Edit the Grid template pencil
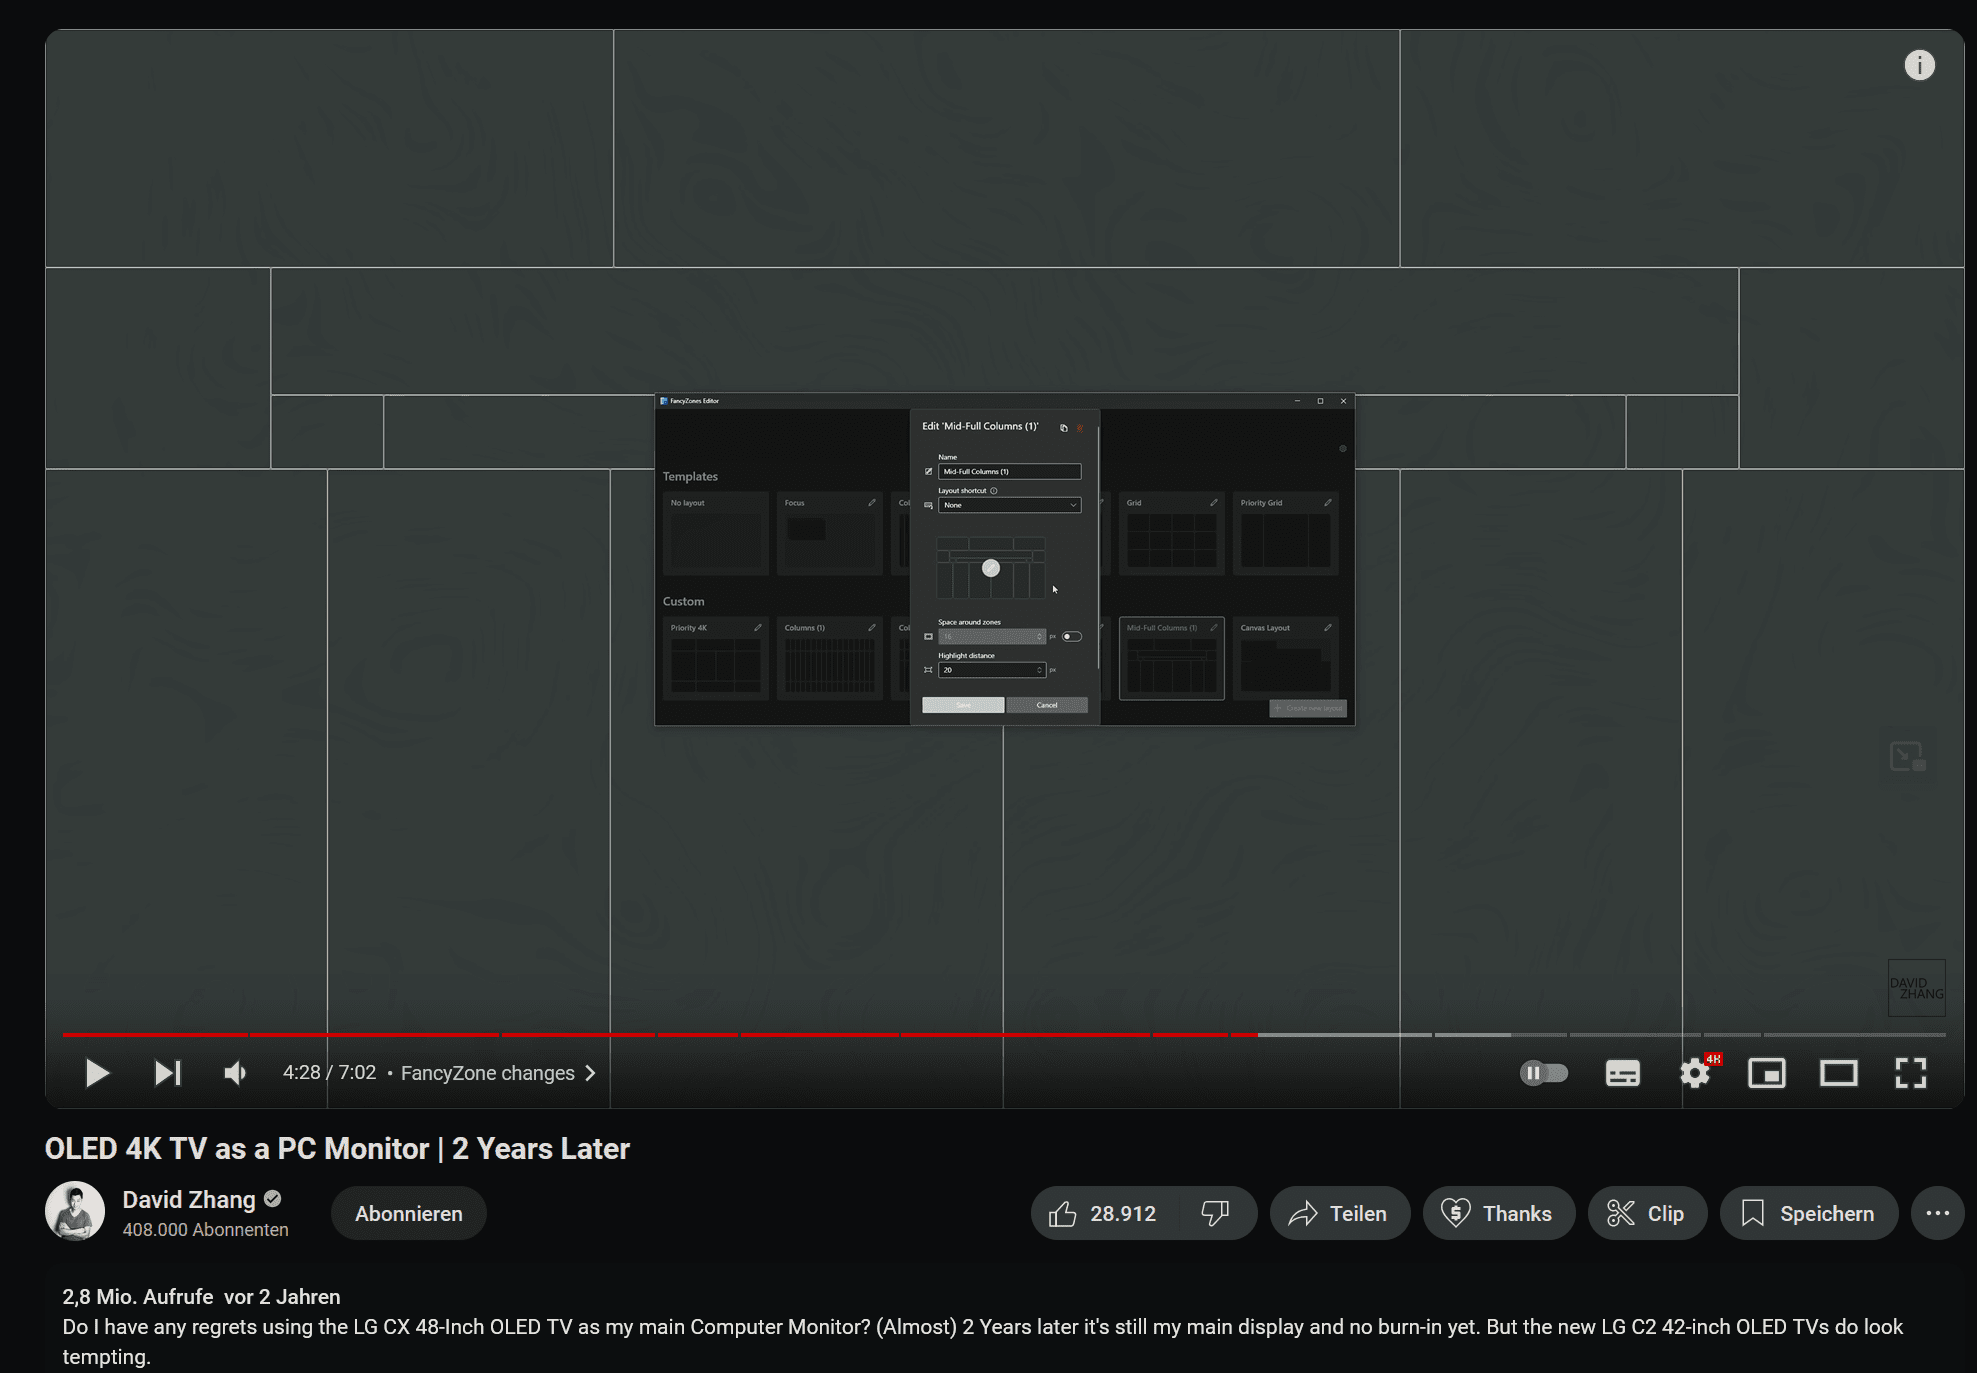 (x=1214, y=503)
